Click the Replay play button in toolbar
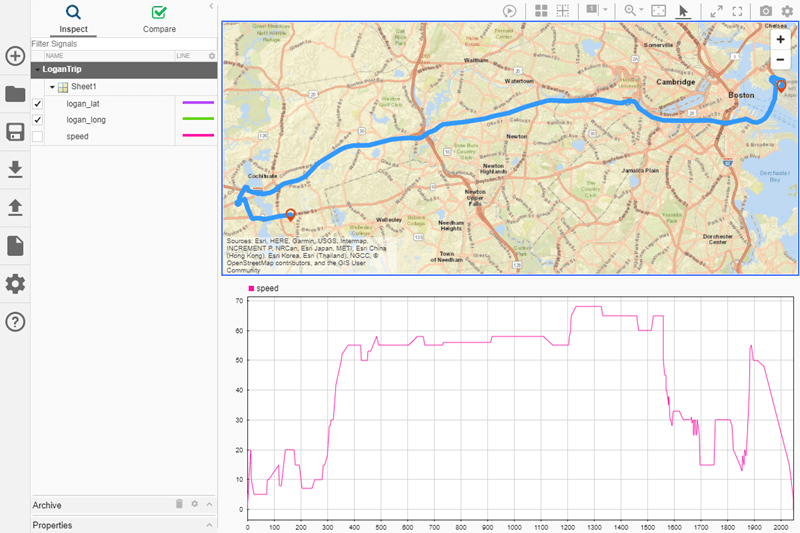 click(x=509, y=11)
